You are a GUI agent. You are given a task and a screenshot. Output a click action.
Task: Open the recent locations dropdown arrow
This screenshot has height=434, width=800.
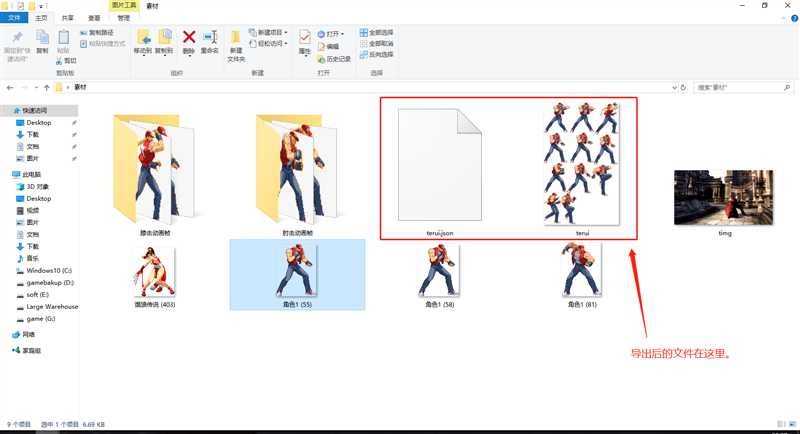[36, 88]
